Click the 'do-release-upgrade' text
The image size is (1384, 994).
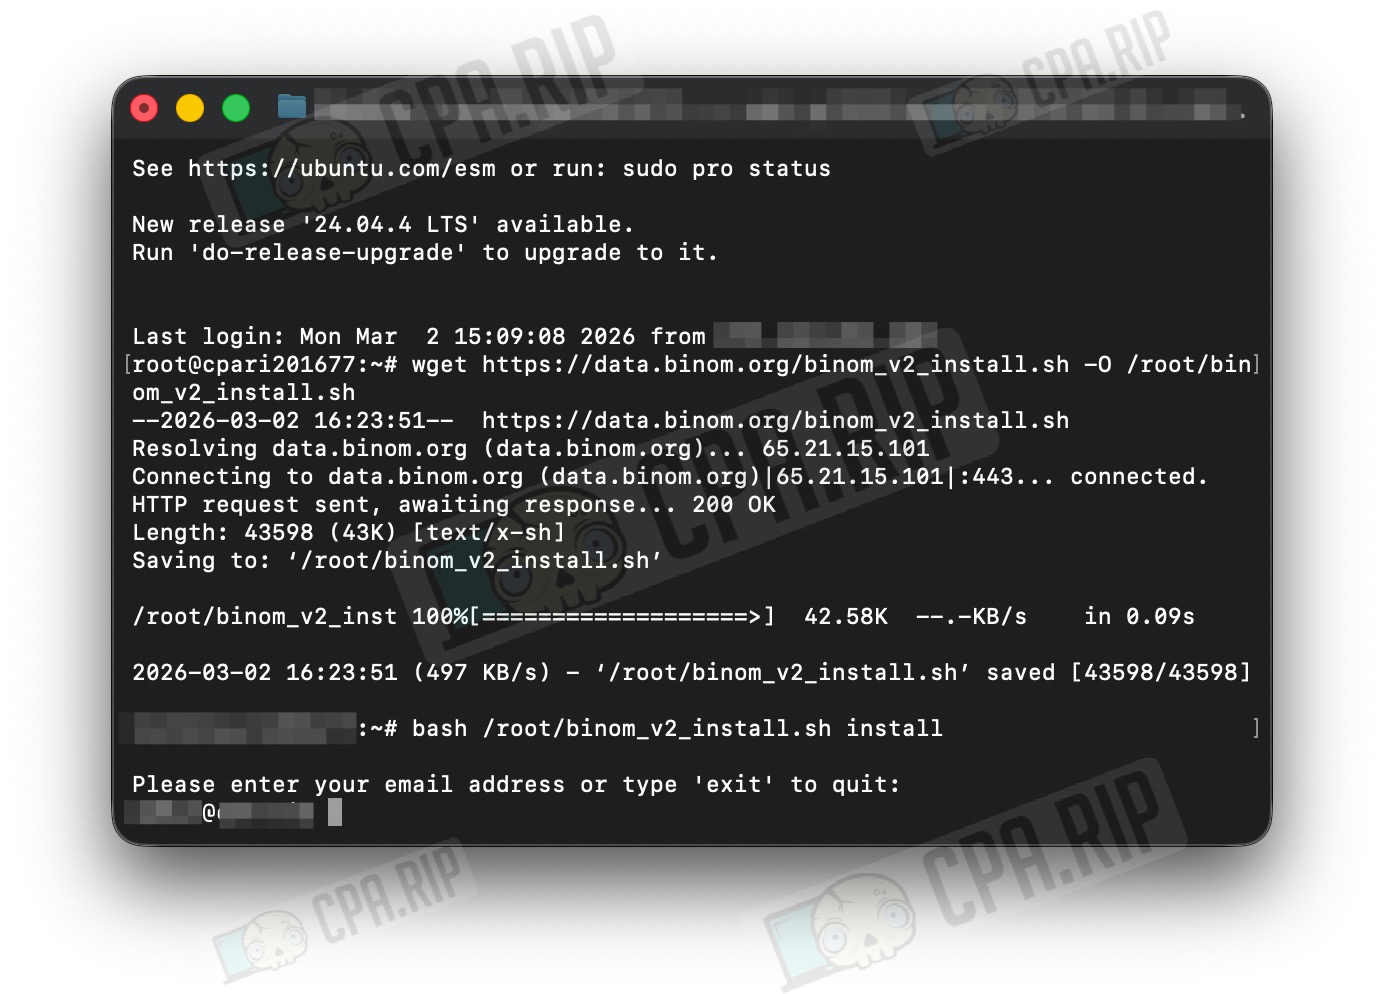point(328,253)
